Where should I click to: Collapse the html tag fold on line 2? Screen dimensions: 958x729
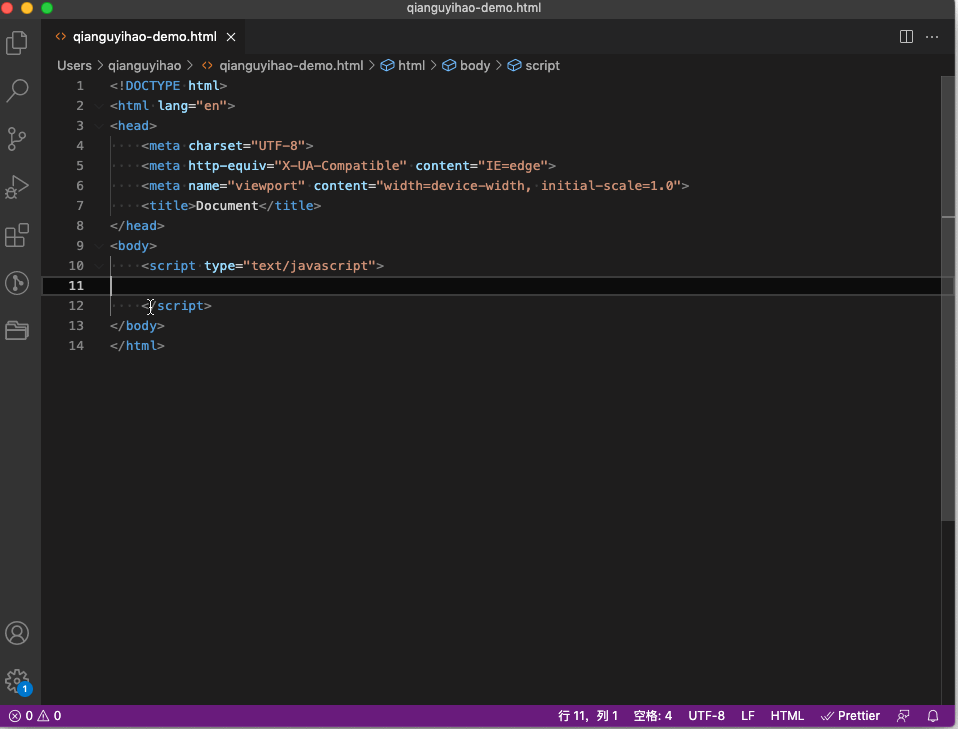pyautogui.click(x=99, y=106)
